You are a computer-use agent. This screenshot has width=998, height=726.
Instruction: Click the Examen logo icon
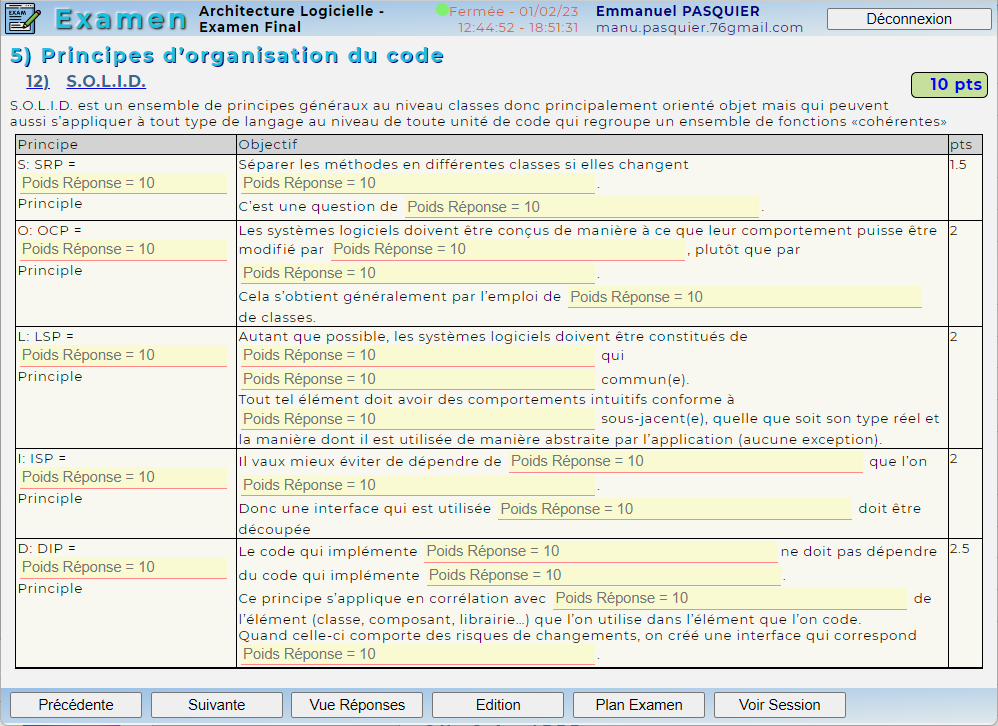coord(22,18)
